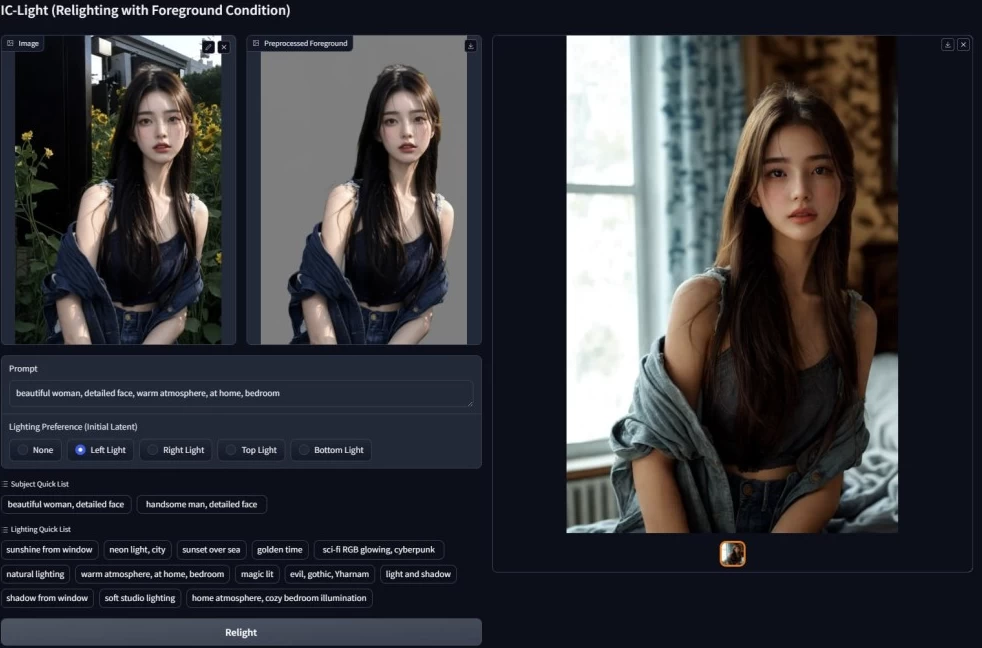Click the Lighting Quick List icon
The image size is (982, 648).
pos(5,530)
